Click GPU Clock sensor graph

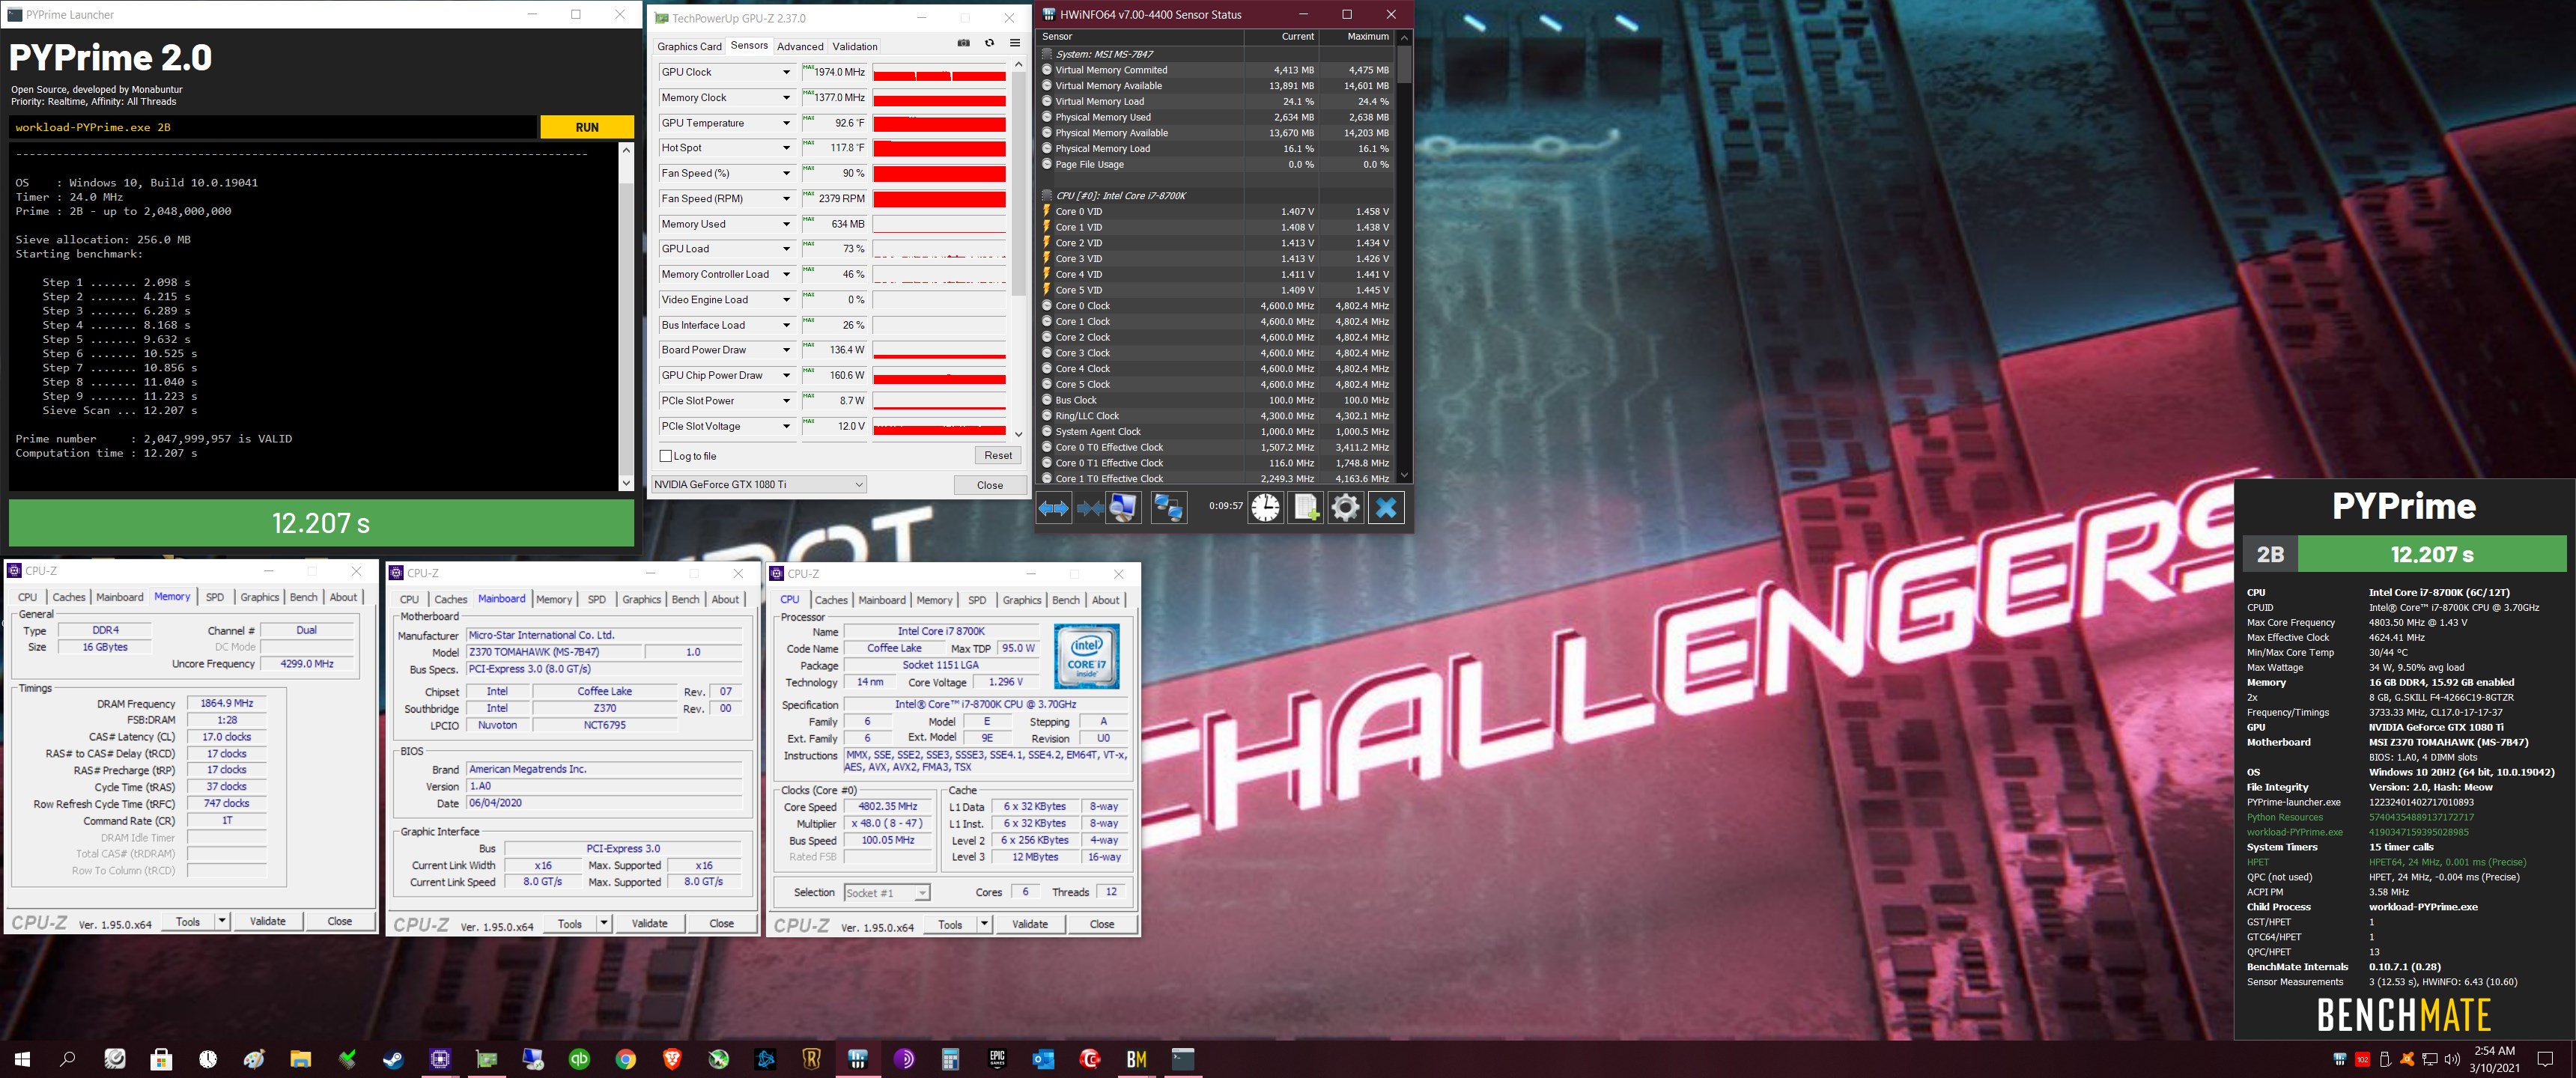[939, 72]
